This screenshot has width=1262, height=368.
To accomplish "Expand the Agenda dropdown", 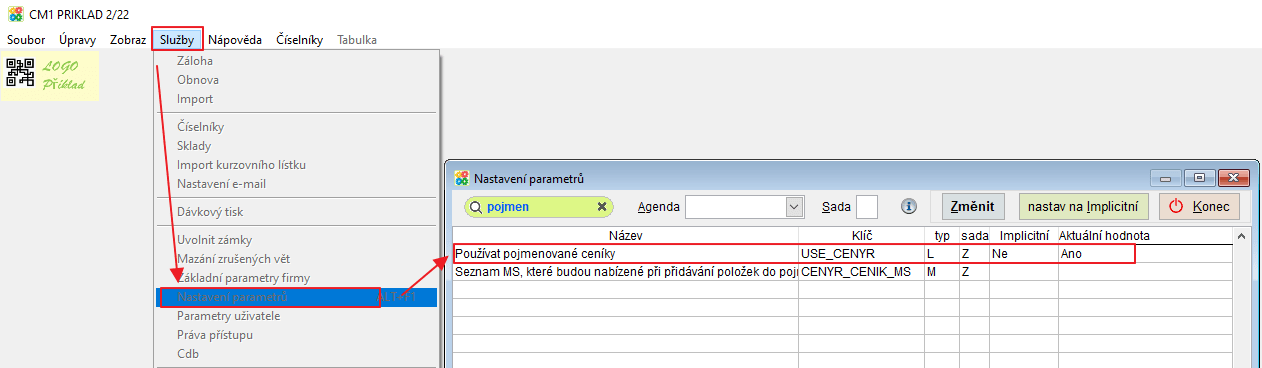I will 795,207.
